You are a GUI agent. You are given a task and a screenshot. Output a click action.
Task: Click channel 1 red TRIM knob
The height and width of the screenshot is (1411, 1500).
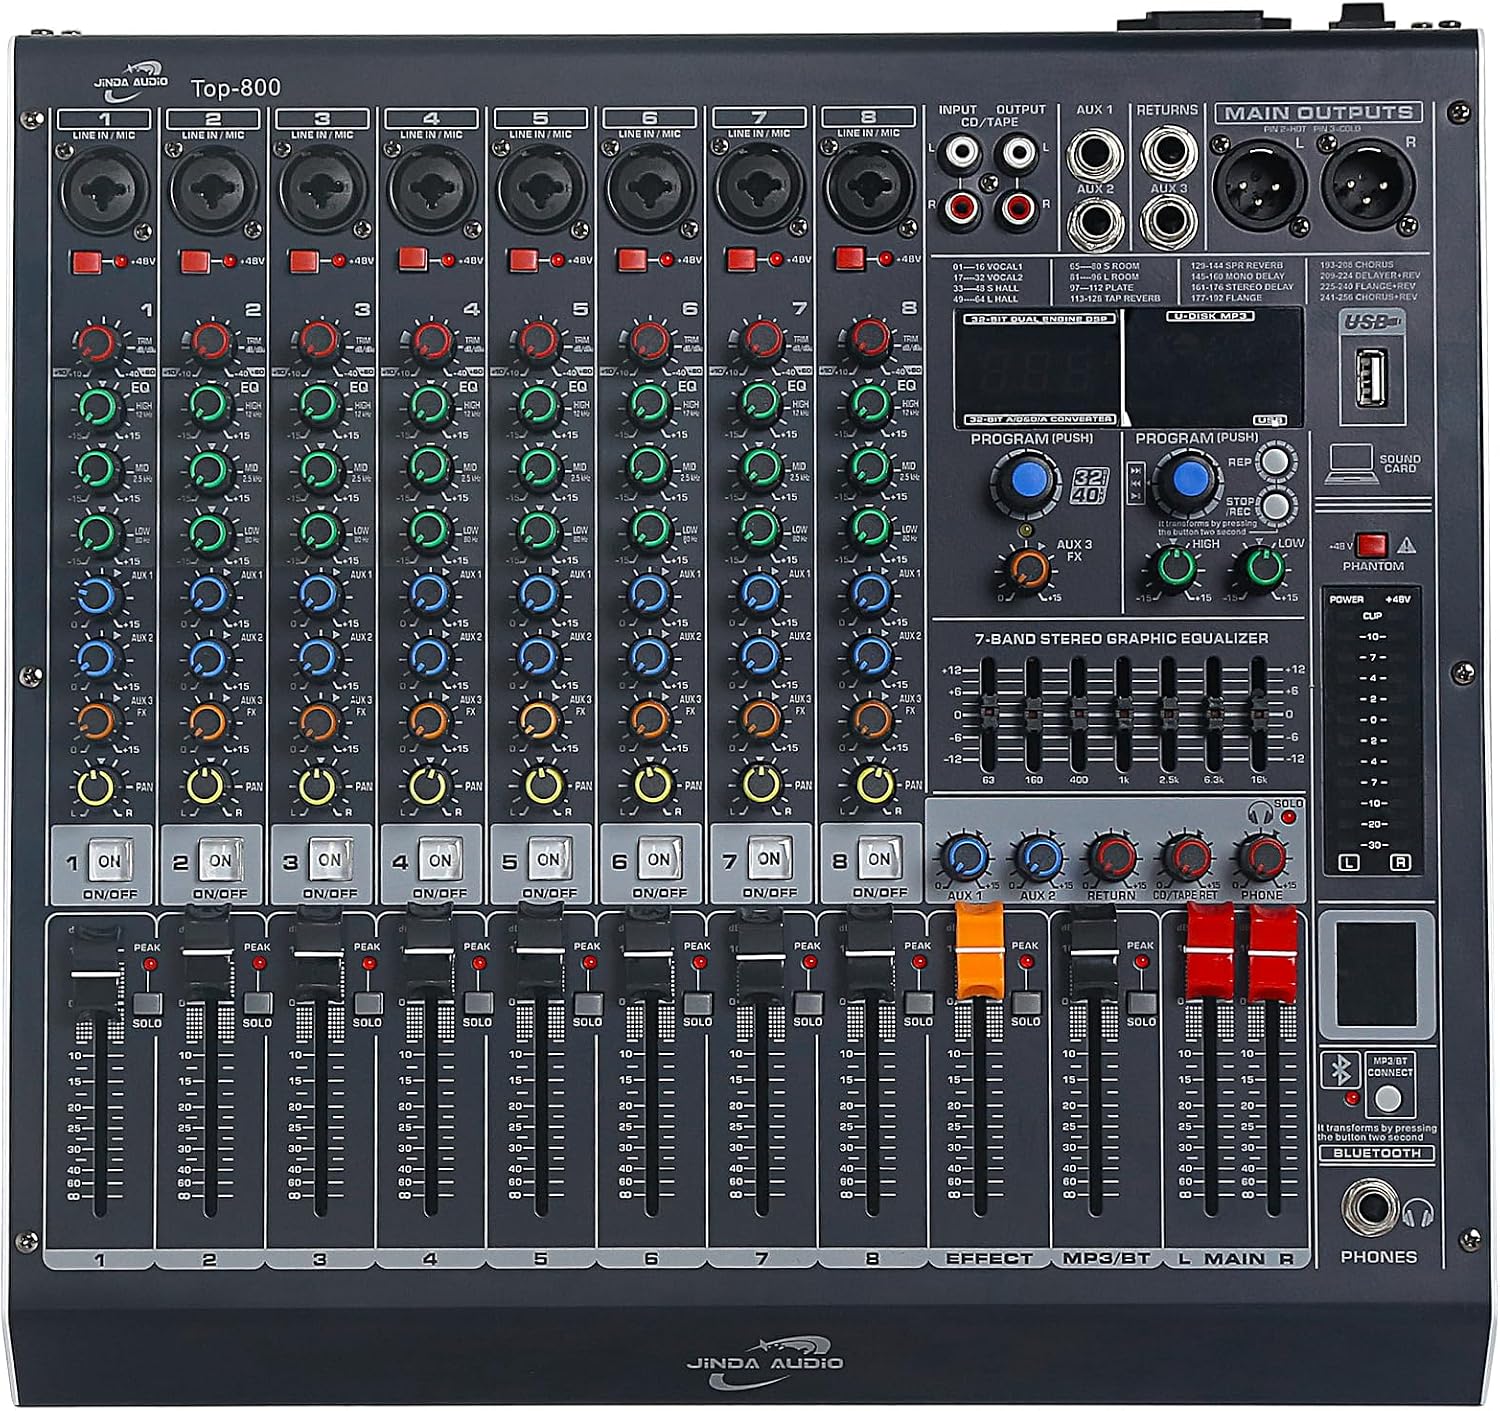tap(98, 343)
